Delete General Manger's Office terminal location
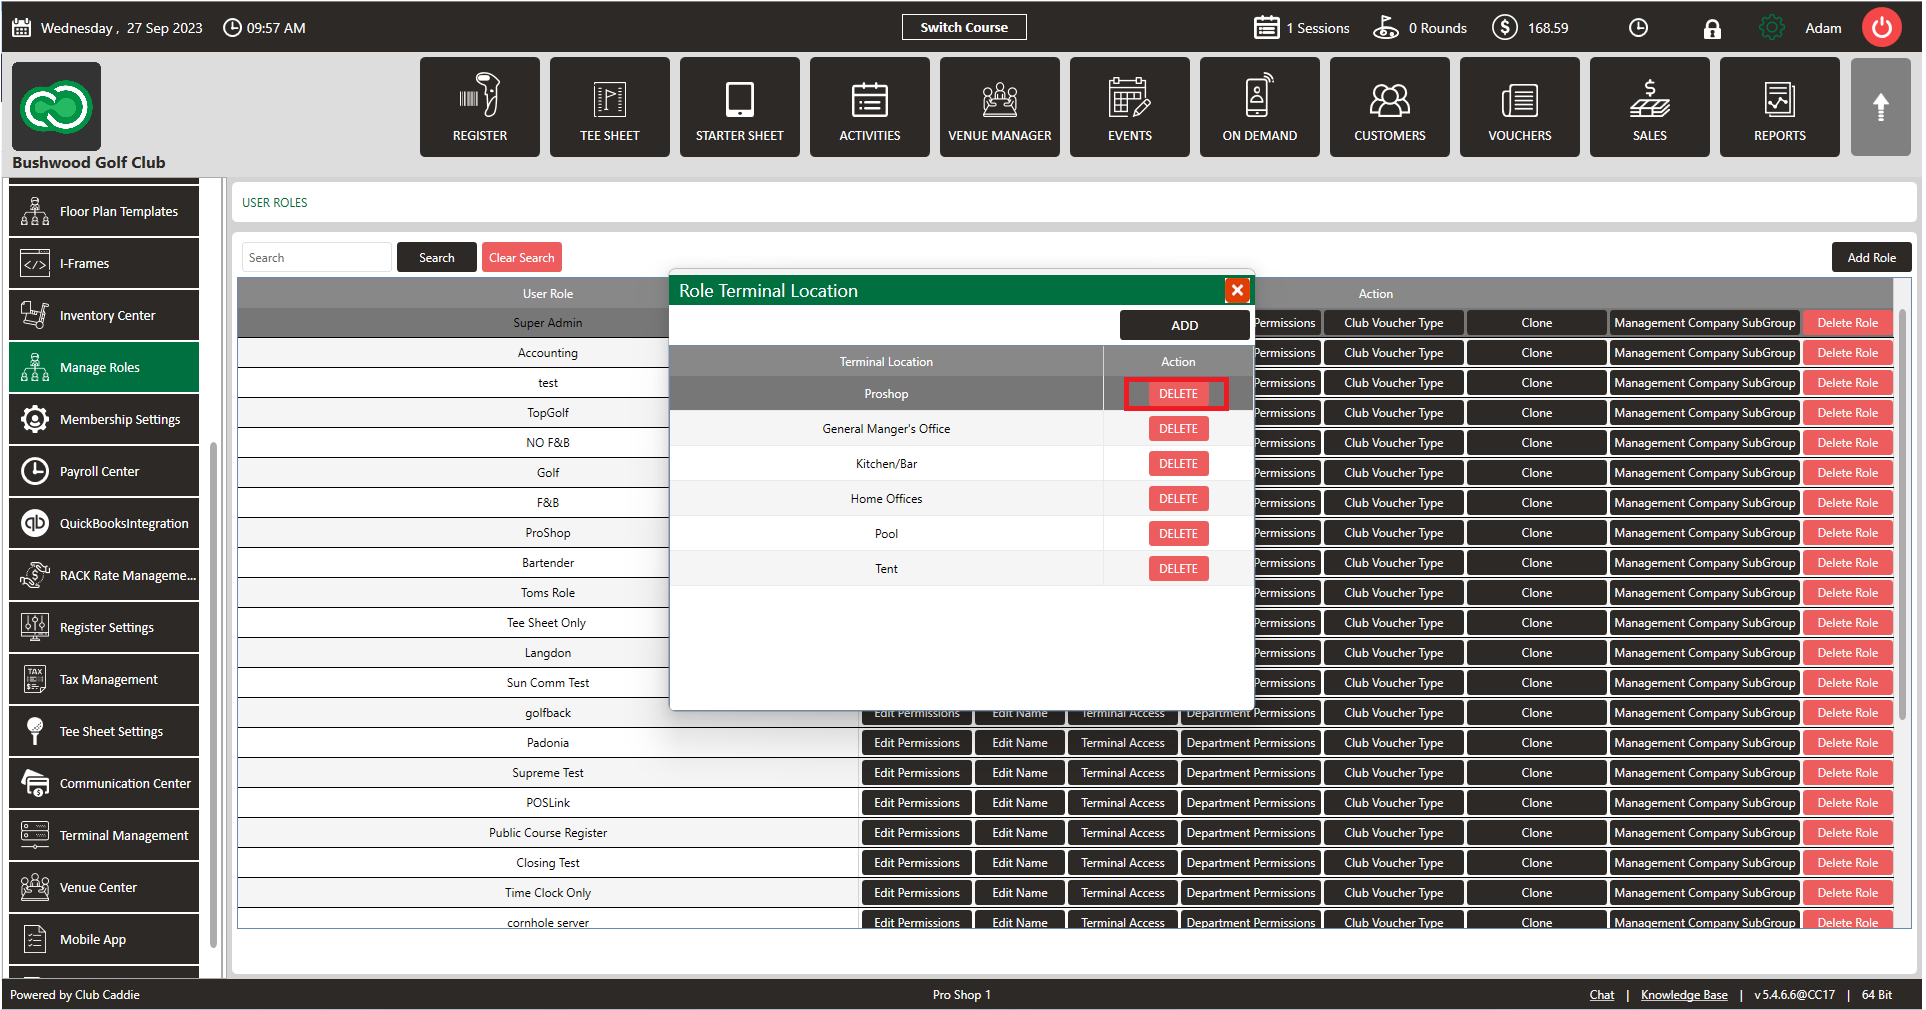This screenshot has height=1010, width=1926. 1178,429
